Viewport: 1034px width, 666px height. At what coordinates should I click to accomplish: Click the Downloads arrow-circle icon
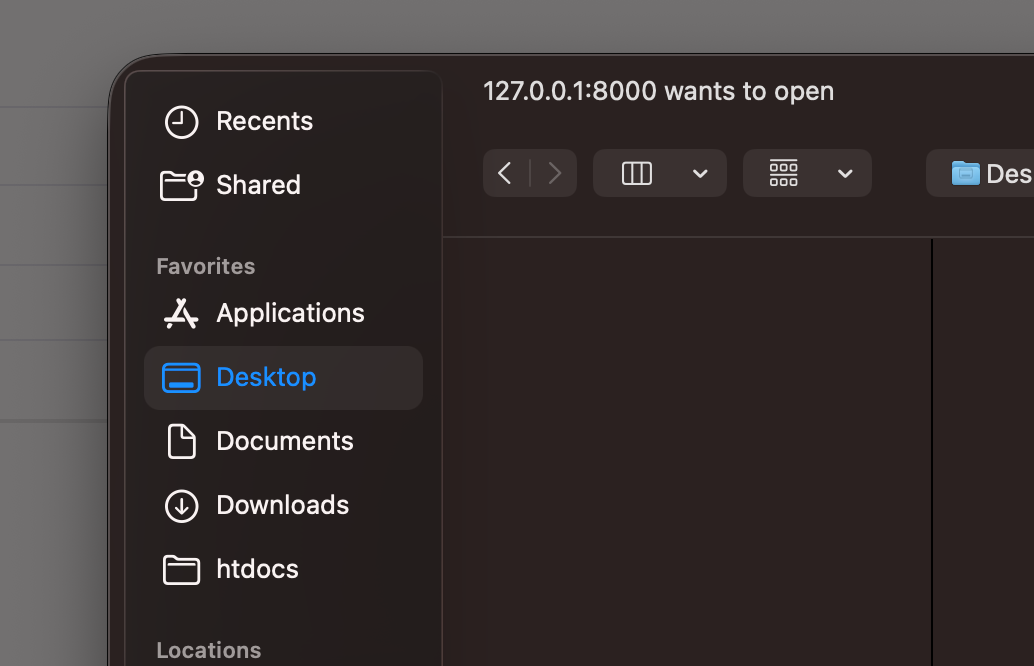[181, 505]
